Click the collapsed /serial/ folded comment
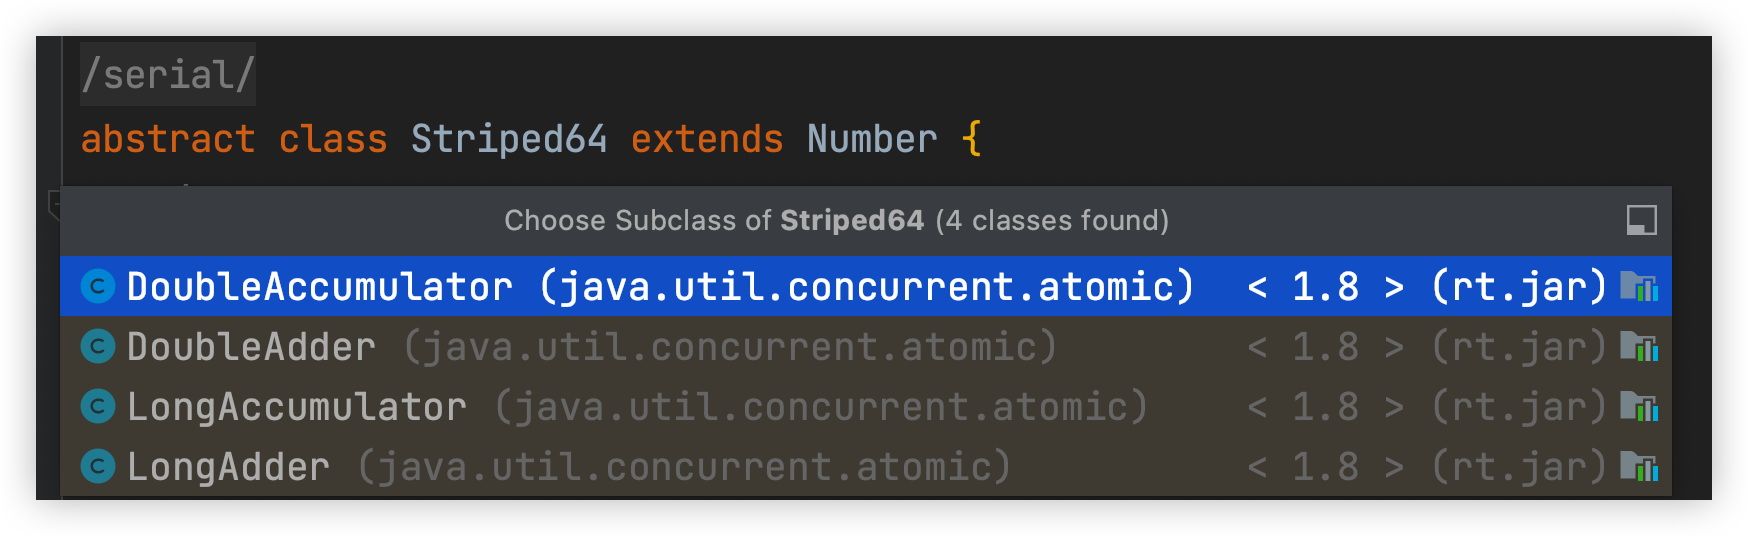Image resolution: width=1748 pixels, height=536 pixels. click(168, 74)
